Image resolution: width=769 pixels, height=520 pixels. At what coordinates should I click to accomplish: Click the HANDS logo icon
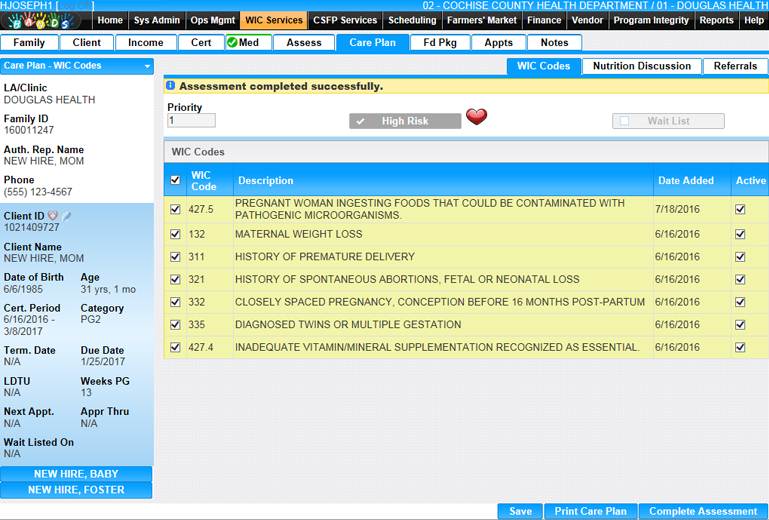(45, 21)
